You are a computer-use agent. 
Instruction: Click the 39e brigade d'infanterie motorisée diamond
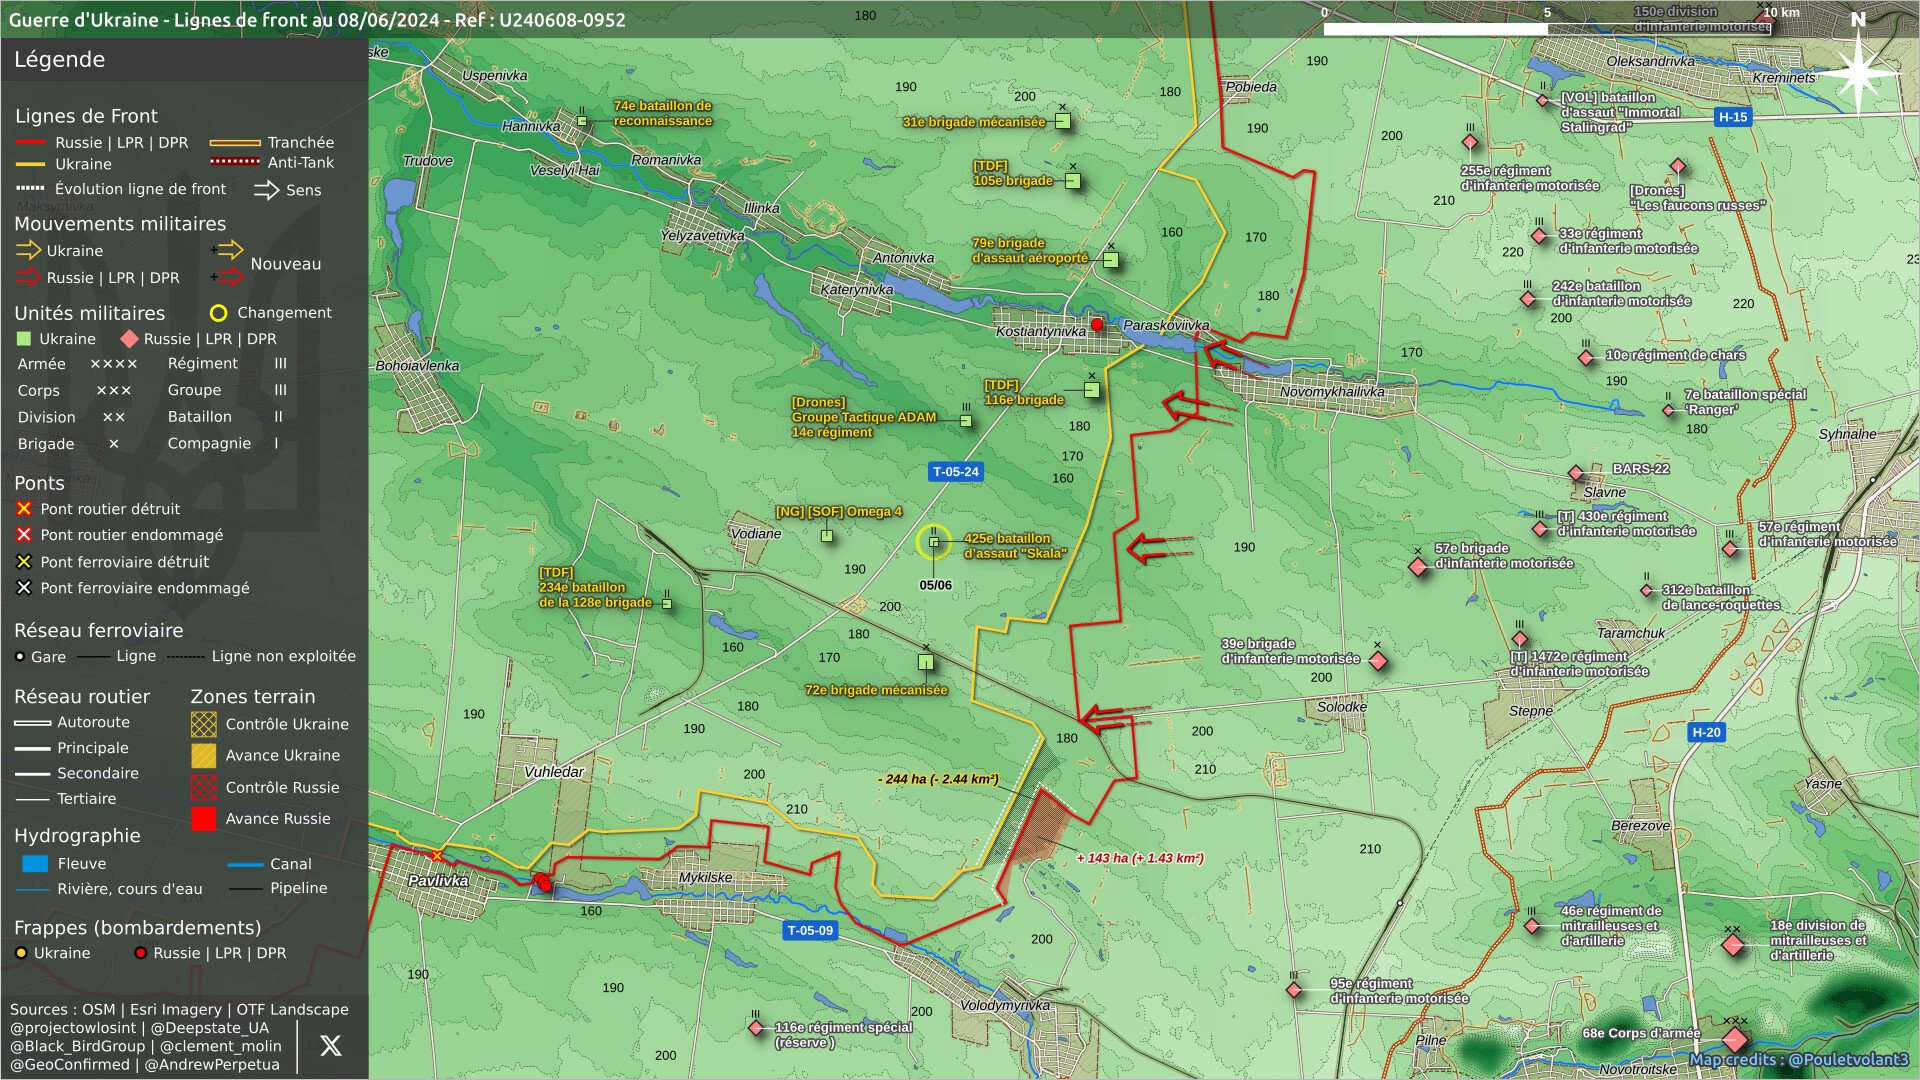1377,660
